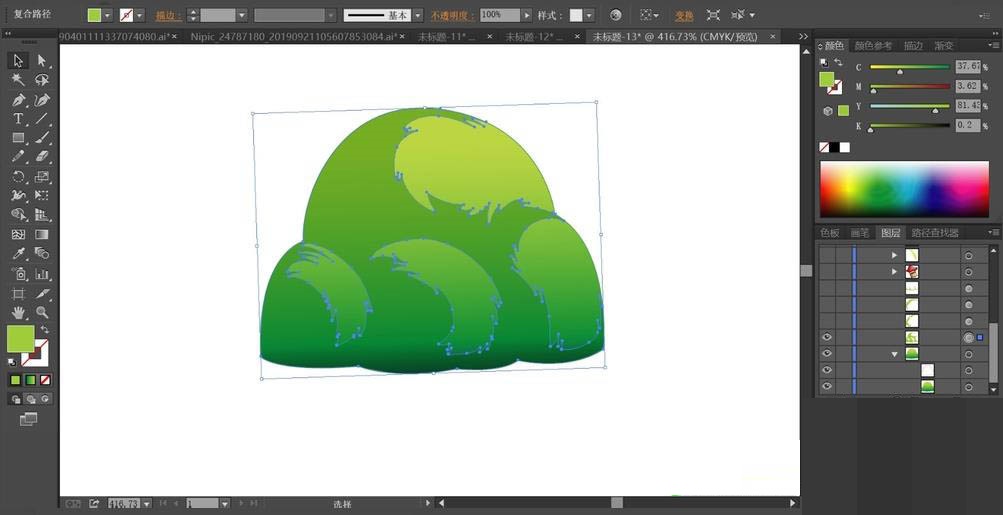Click the CMYK color spectrum bar

[x=904, y=188]
